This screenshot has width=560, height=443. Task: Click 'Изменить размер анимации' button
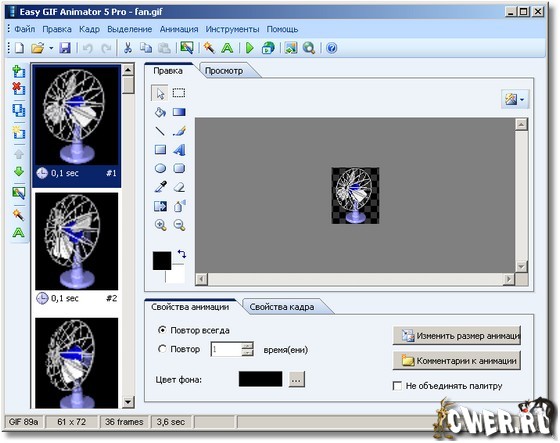pyautogui.click(x=457, y=336)
